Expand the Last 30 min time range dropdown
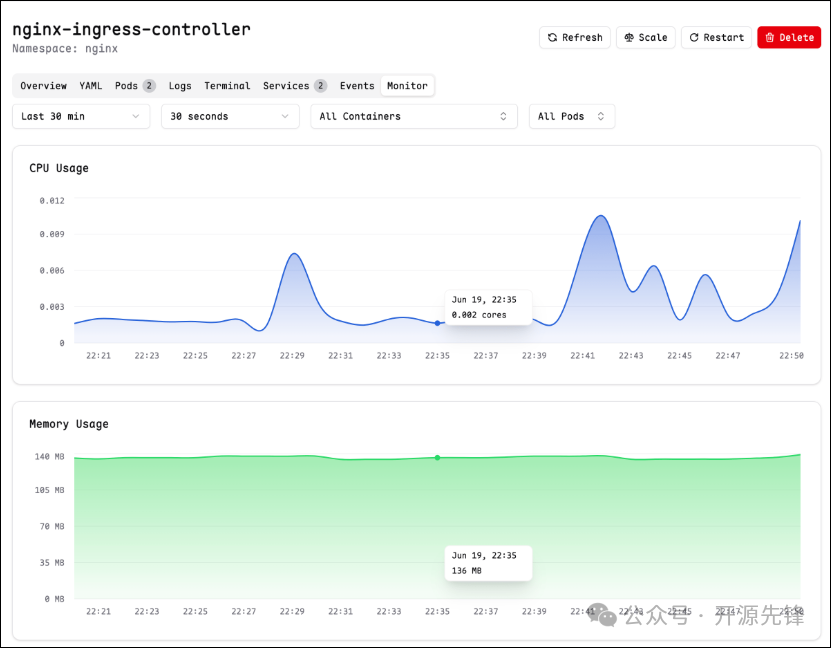The height and width of the screenshot is (648, 831). click(x=81, y=116)
